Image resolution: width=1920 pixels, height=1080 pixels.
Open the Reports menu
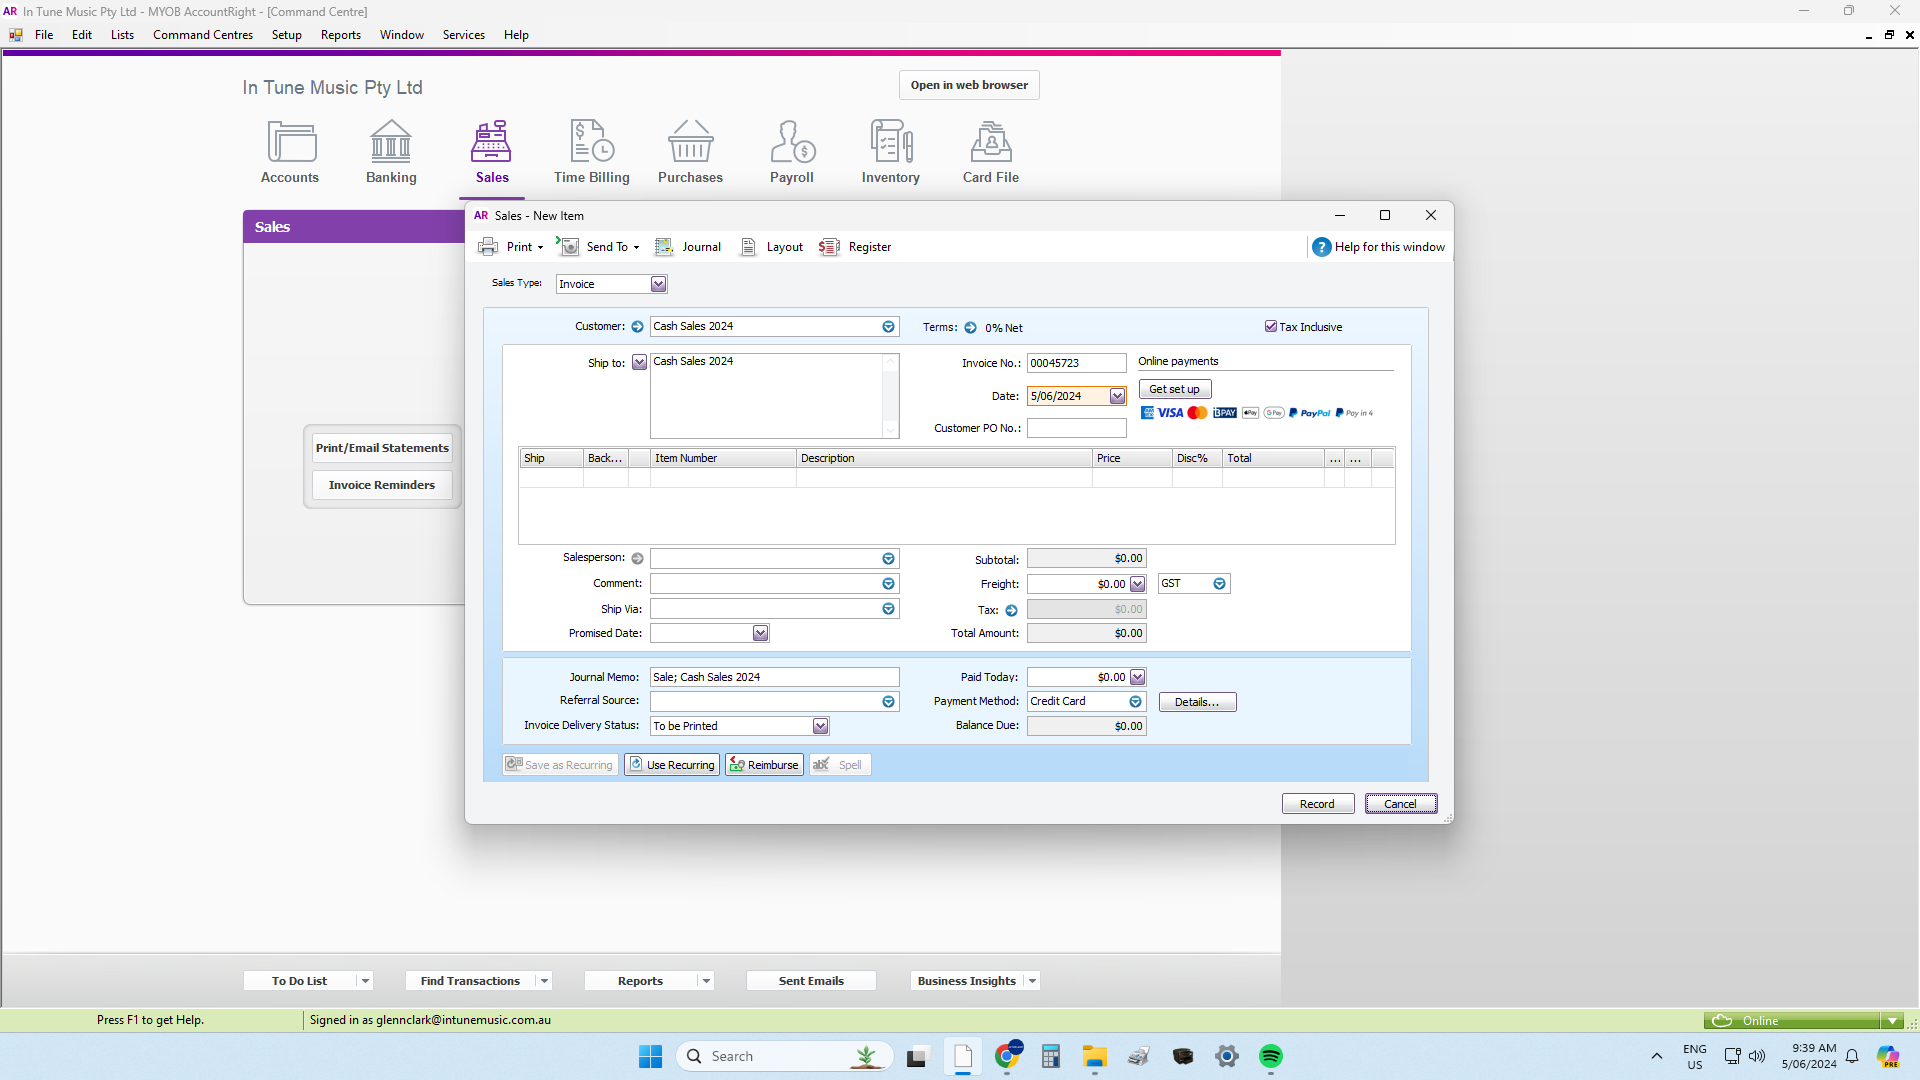340,34
